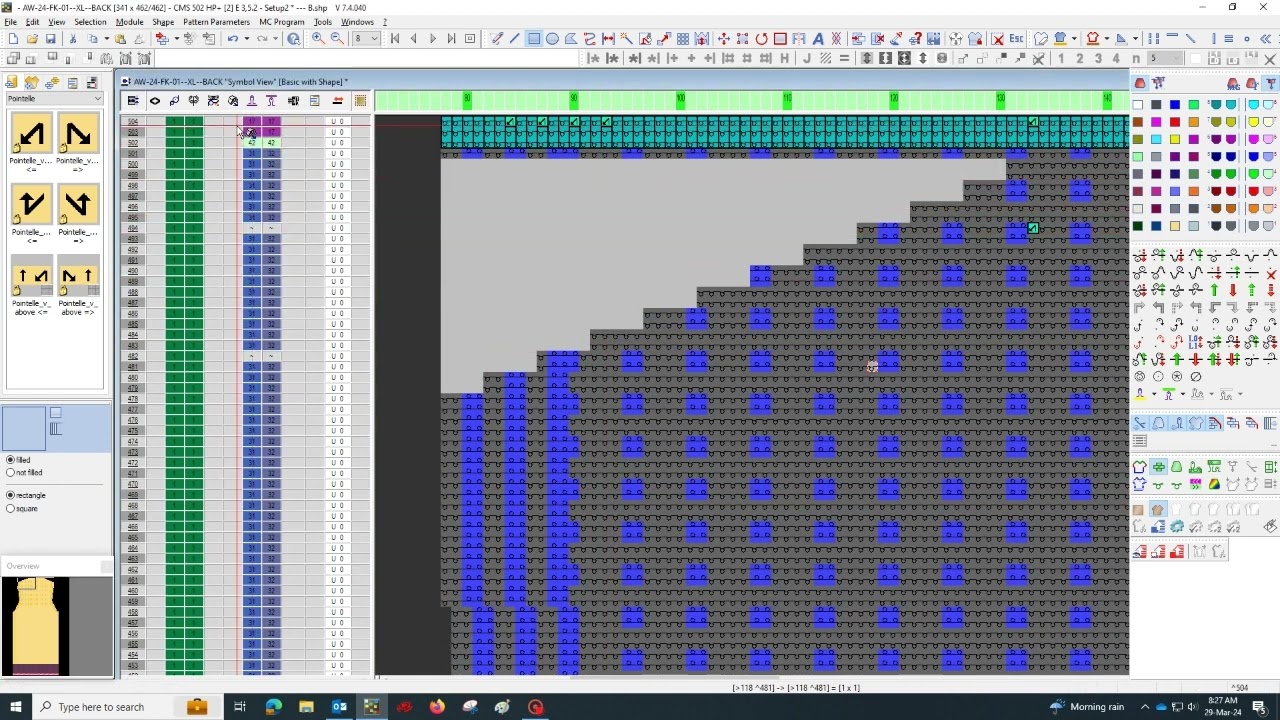Select the 'not filled' radio option

coord(11,472)
